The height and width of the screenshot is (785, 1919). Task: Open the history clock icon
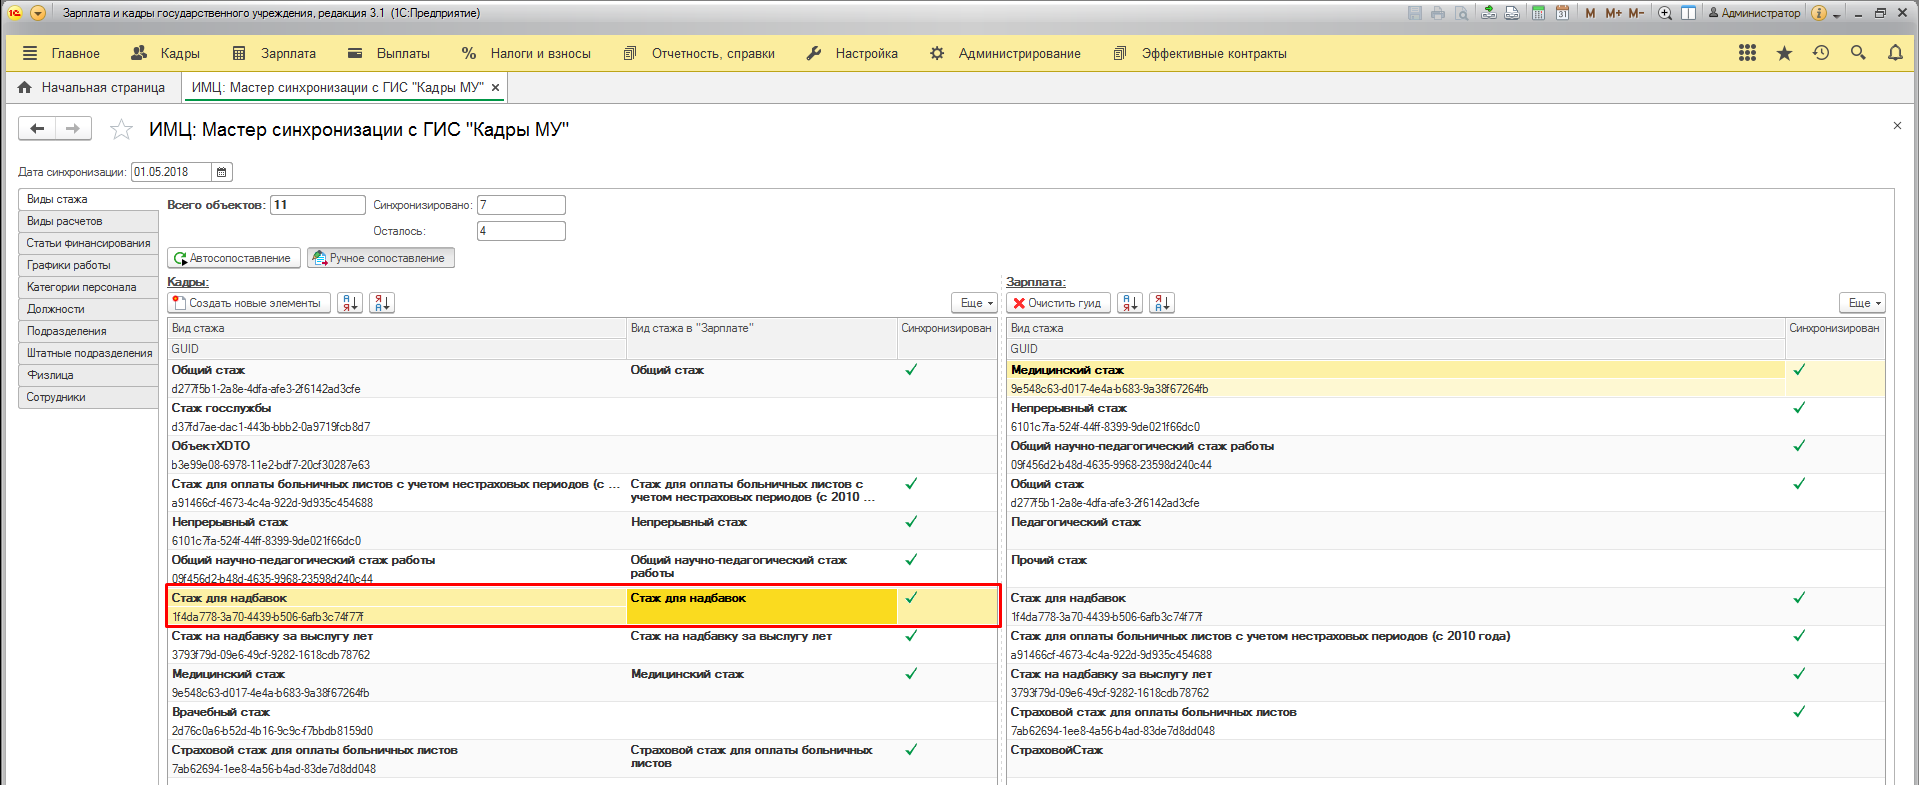1821,53
